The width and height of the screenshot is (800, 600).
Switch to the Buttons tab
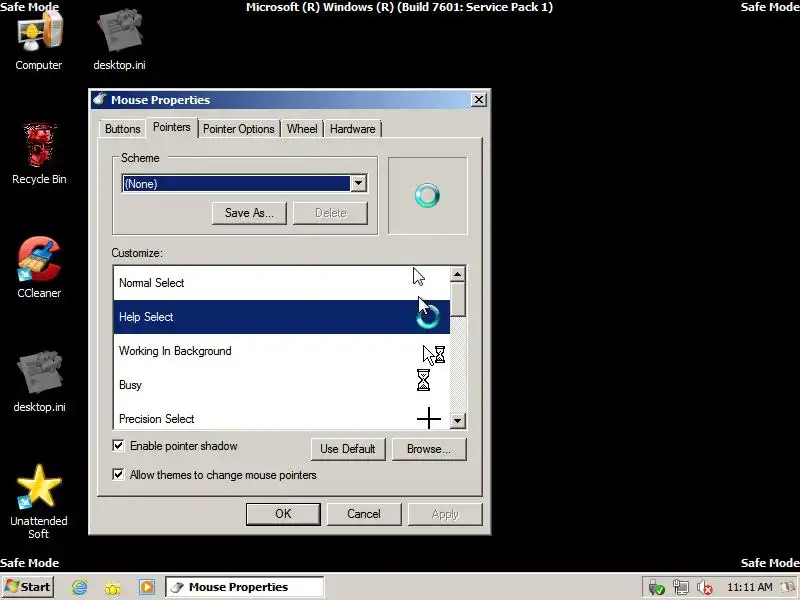point(122,129)
